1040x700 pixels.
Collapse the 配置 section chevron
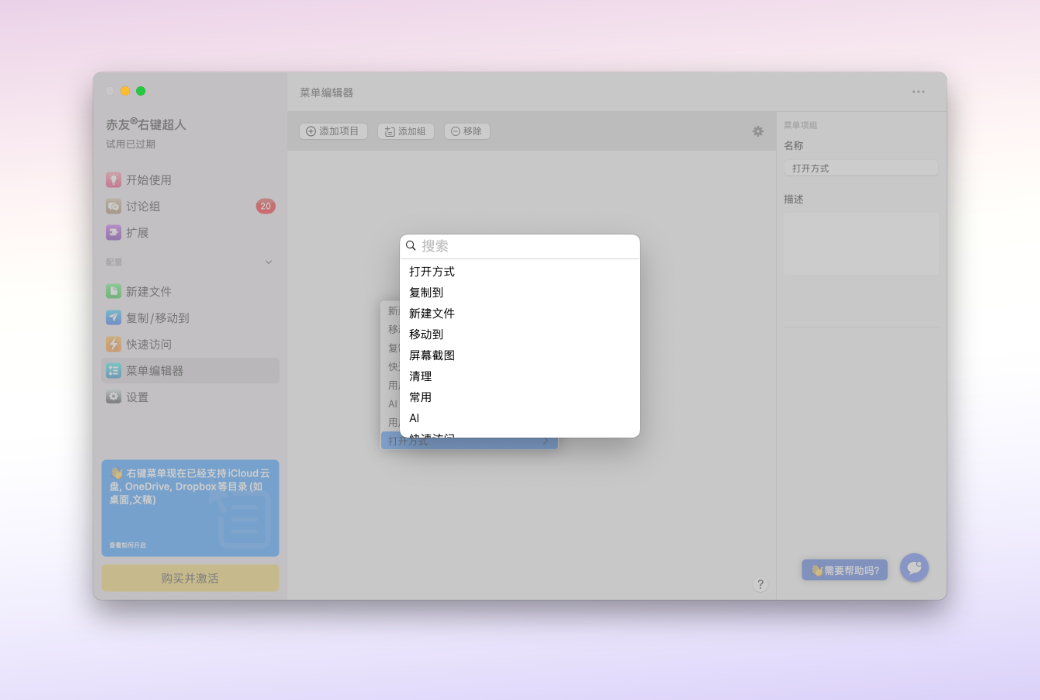click(x=269, y=262)
